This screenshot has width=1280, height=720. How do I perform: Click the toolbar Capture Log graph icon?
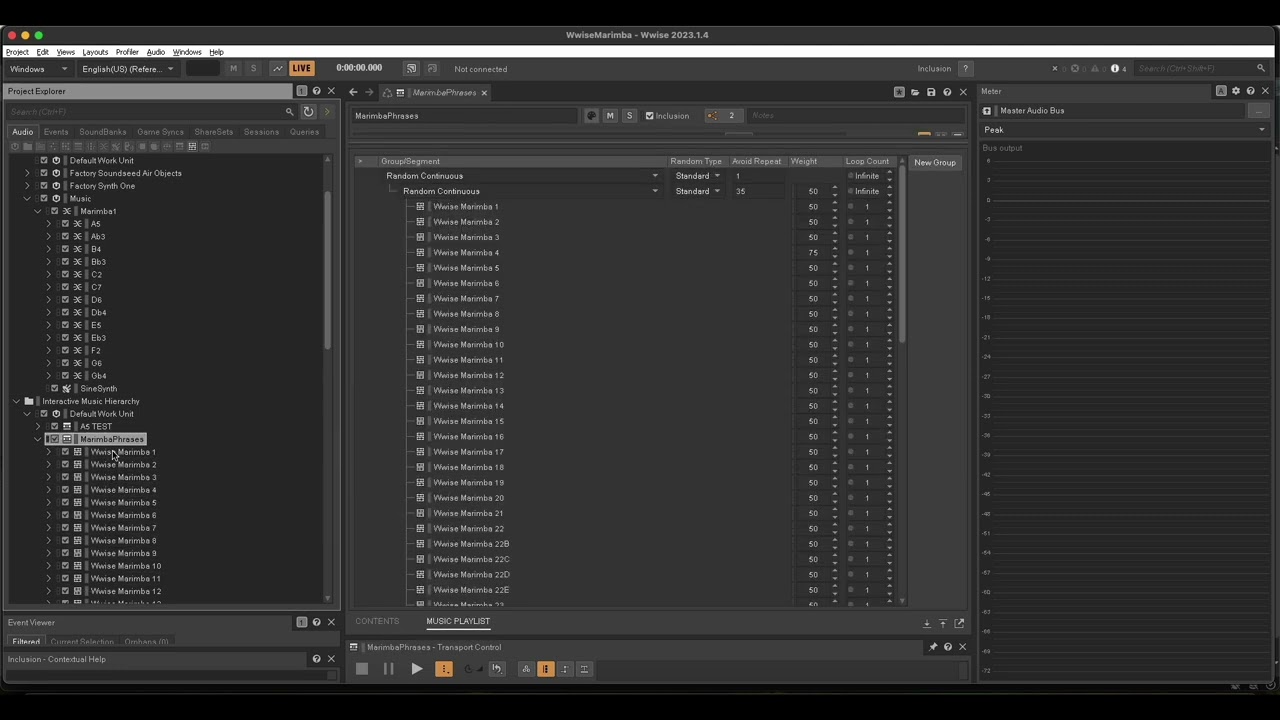(x=277, y=68)
